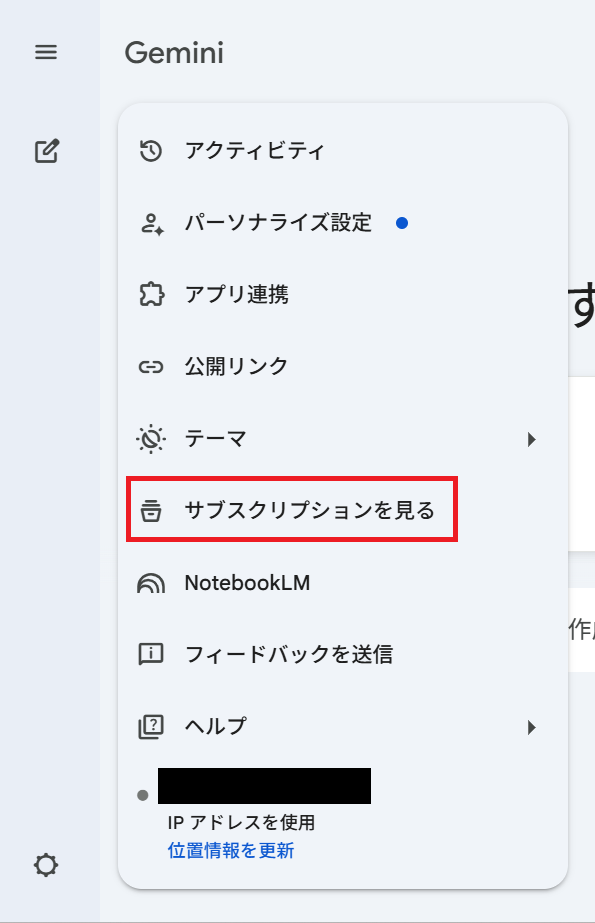Choose サブスクリプションを見る menu entry
The width and height of the screenshot is (595, 923).
290,510
